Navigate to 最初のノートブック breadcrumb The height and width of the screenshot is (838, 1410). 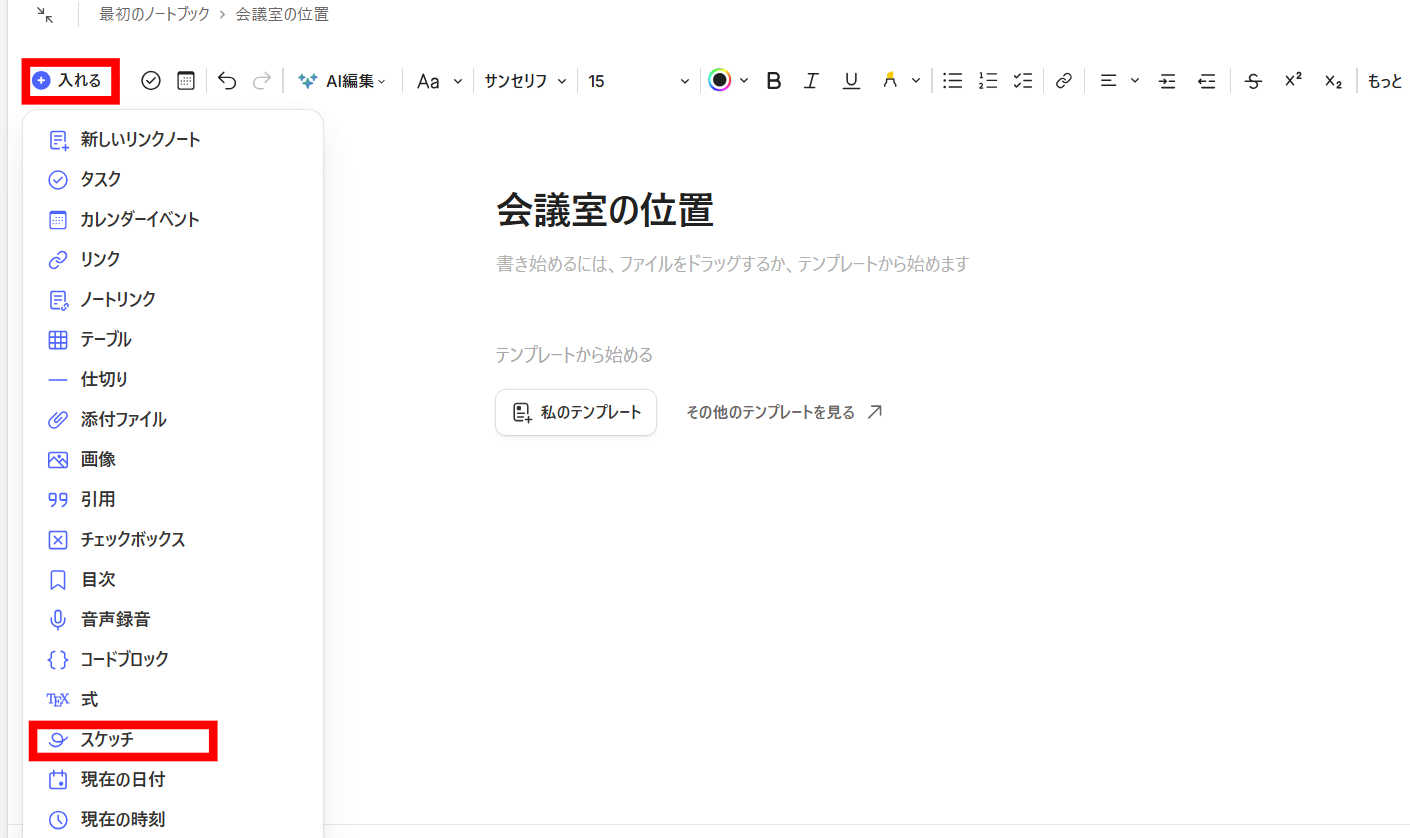pyautogui.click(x=150, y=15)
